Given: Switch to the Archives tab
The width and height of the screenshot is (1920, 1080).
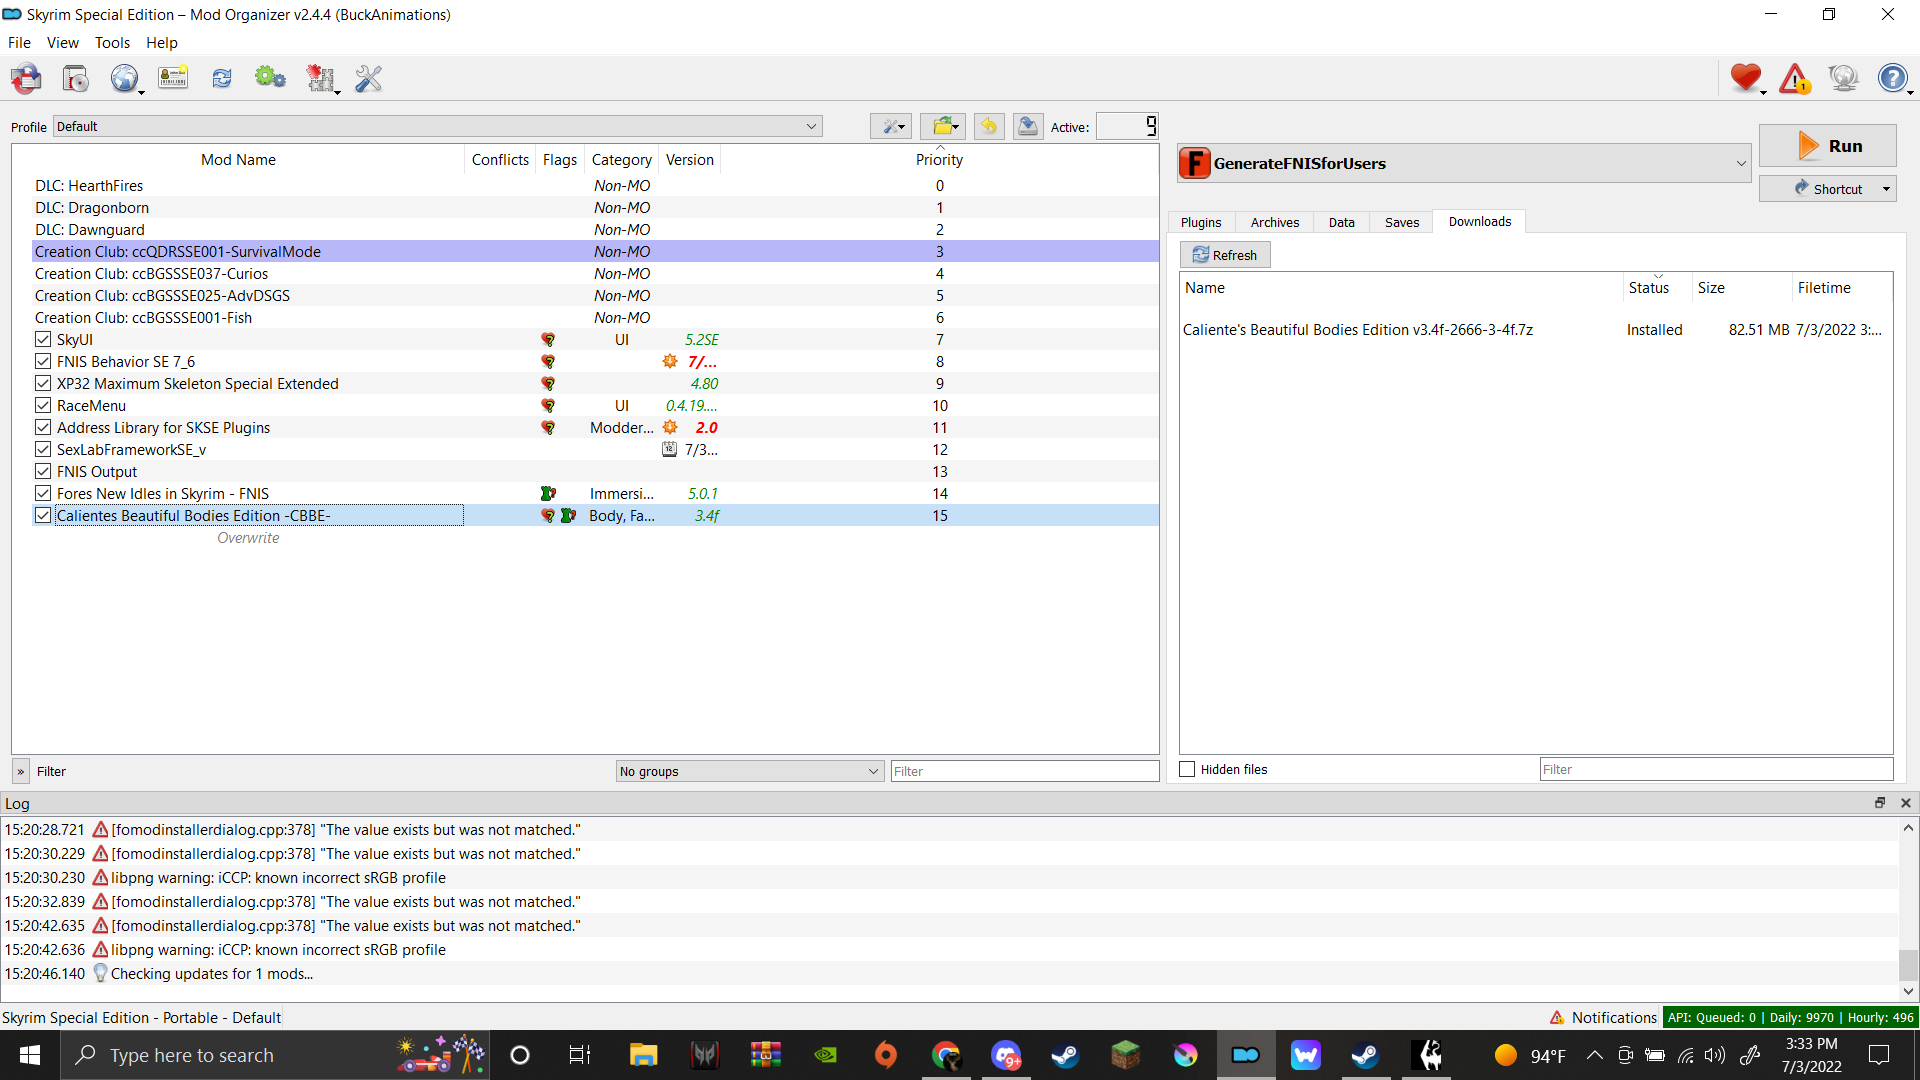Looking at the screenshot, I should (1274, 222).
